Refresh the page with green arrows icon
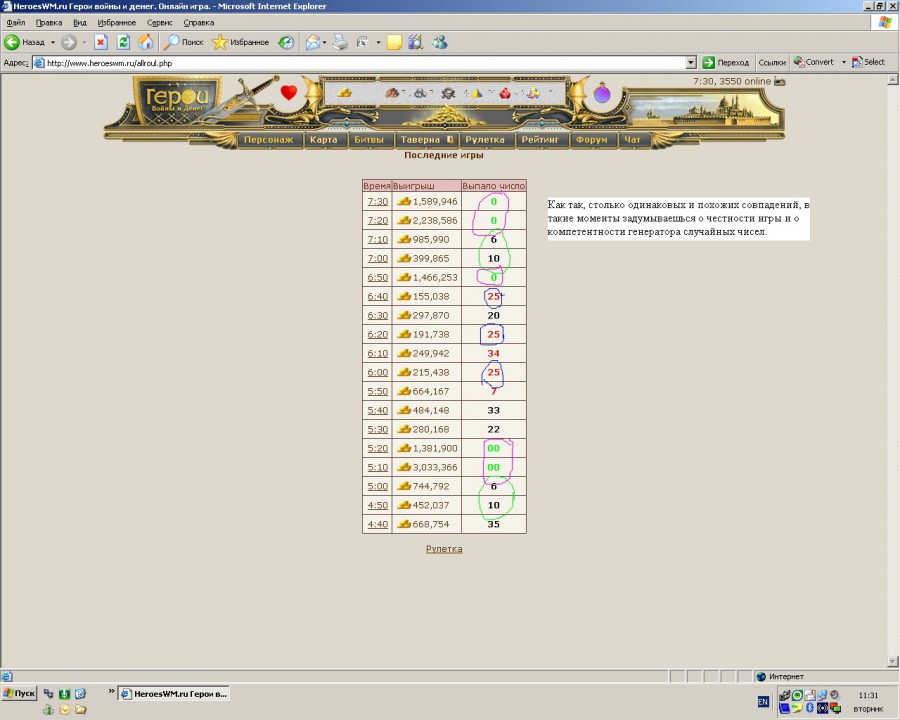This screenshot has height=720, width=900. click(x=123, y=42)
